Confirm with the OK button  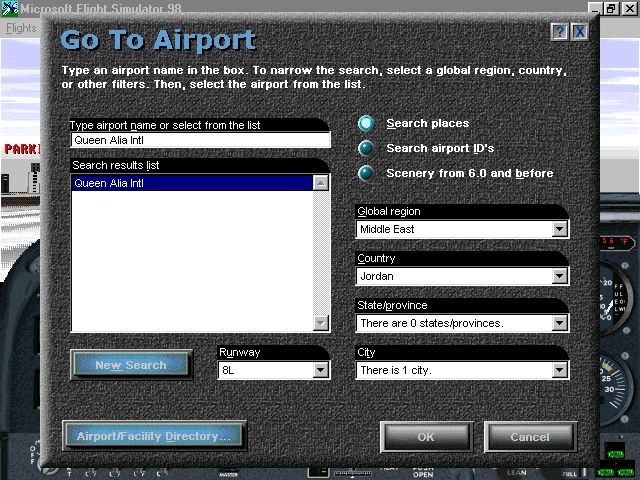(x=427, y=437)
